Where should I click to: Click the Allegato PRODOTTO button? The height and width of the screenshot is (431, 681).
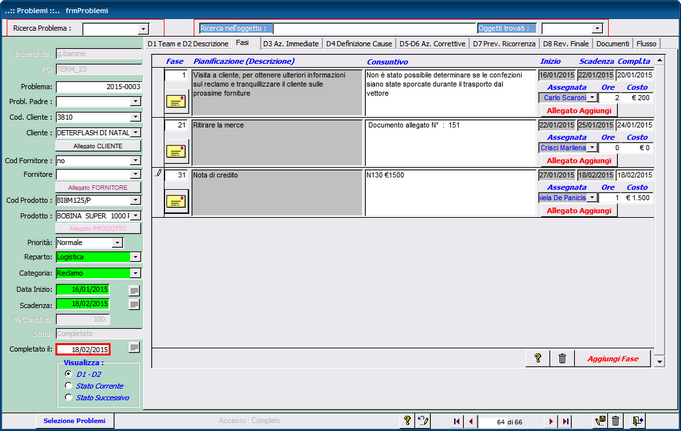click(x=98, y=229)
